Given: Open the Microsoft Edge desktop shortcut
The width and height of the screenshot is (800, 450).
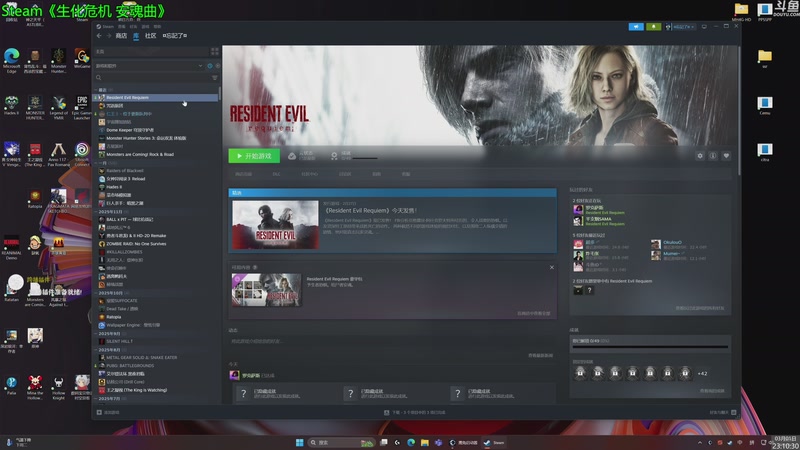Looking at the screenshot, I should 11,61.
